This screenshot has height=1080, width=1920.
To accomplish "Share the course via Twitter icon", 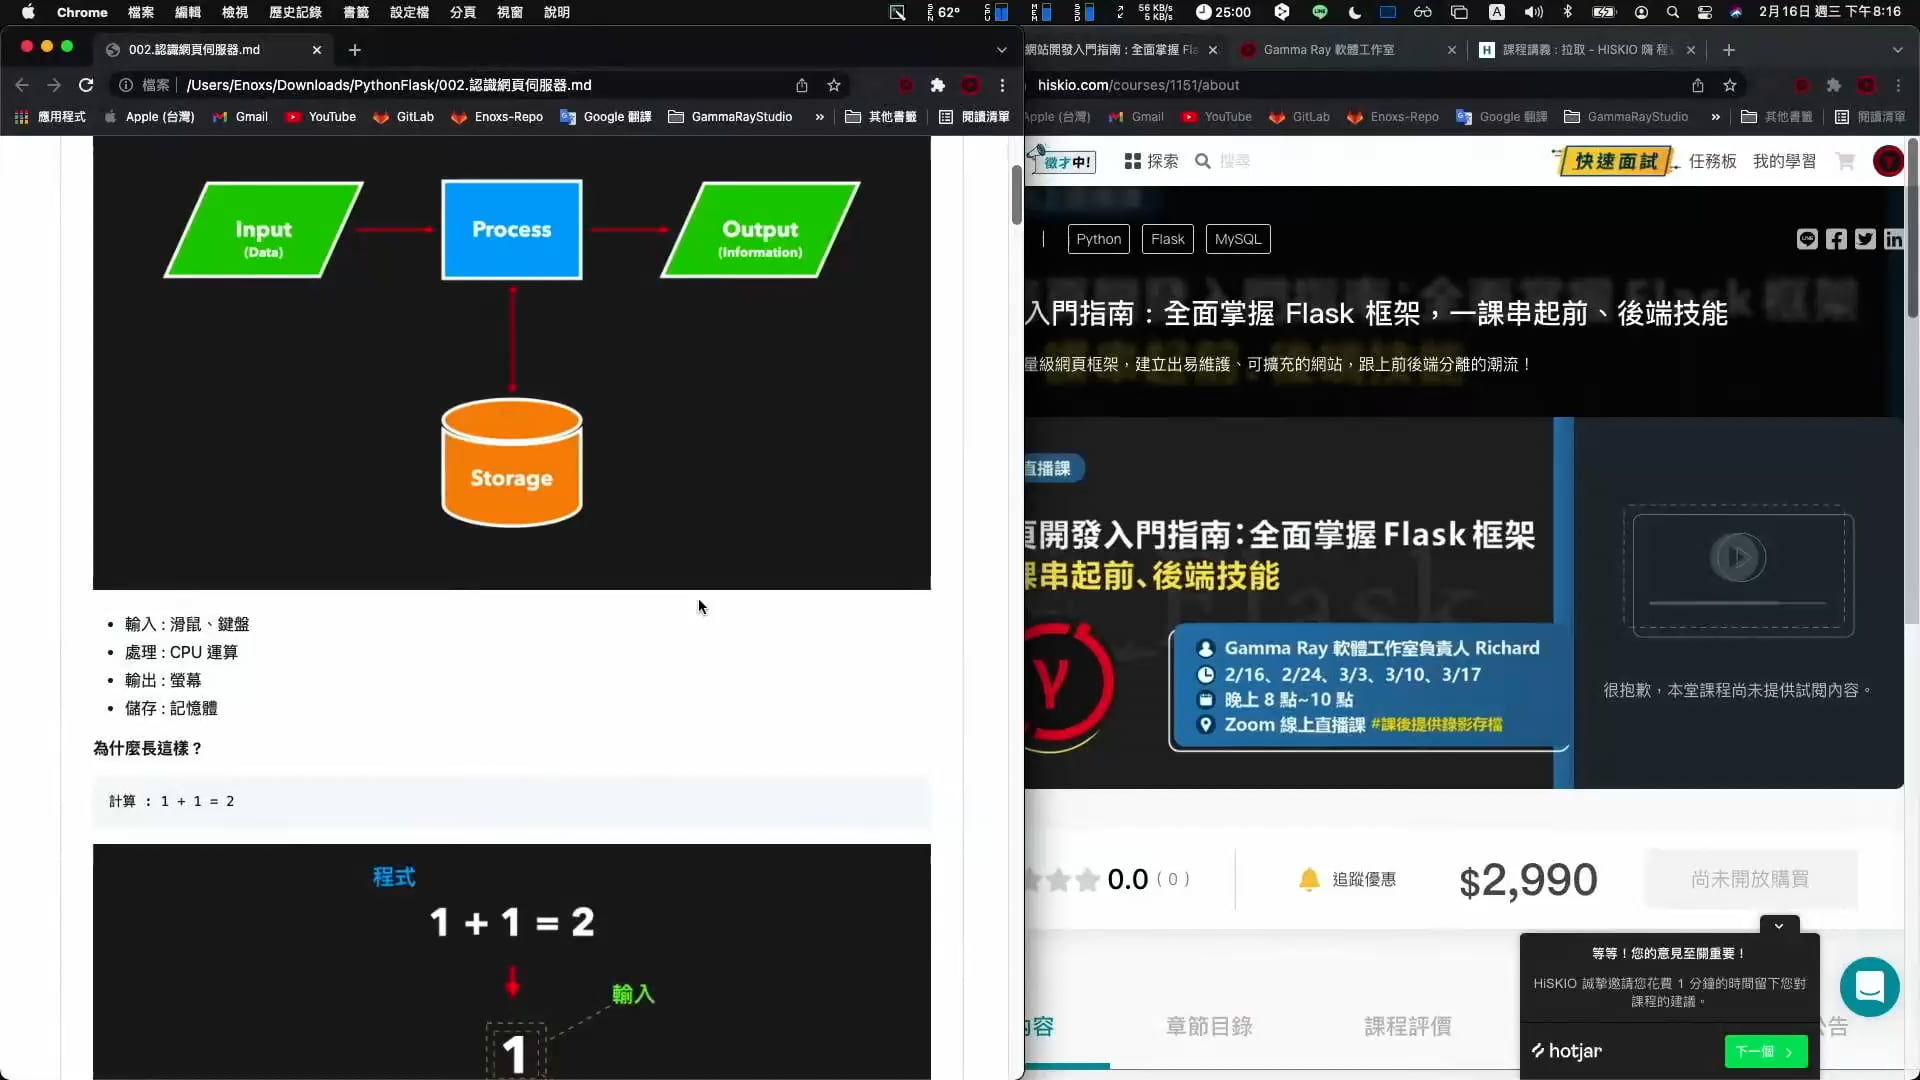I will pyautogui.click(x=1865, y=239).
